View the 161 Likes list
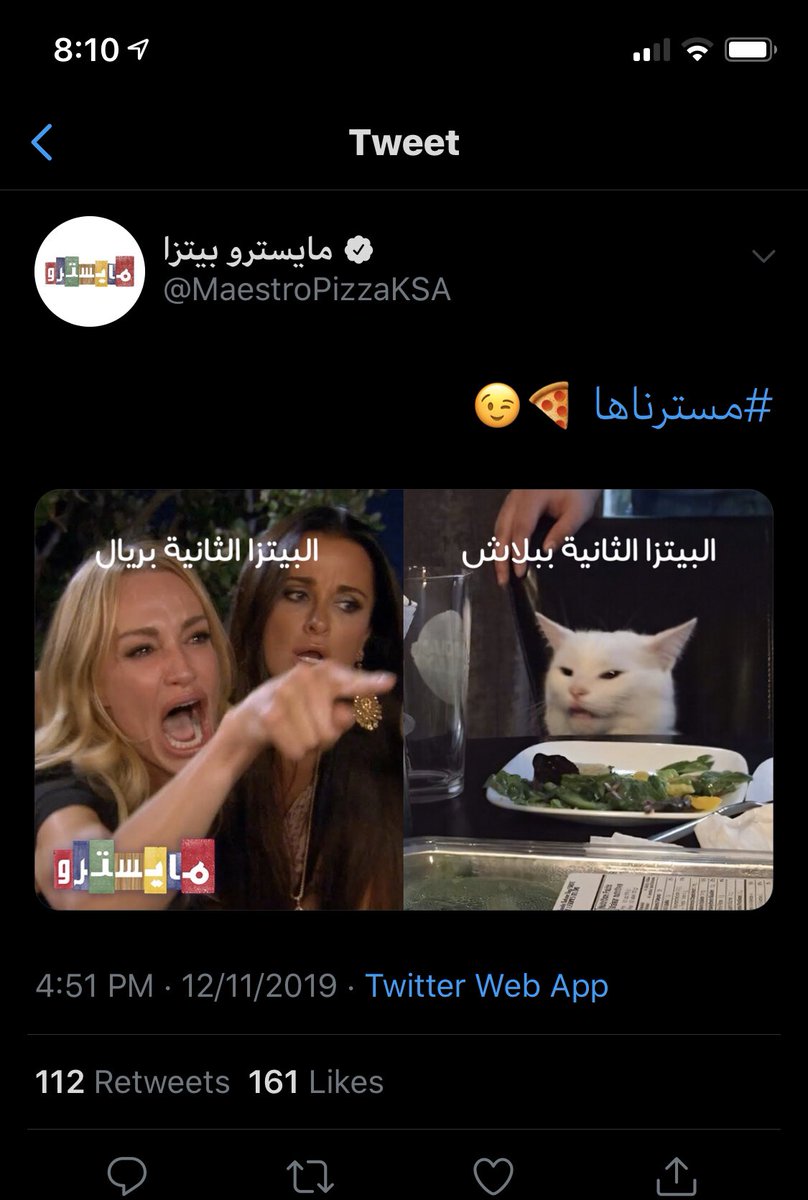 point(316,1082)
